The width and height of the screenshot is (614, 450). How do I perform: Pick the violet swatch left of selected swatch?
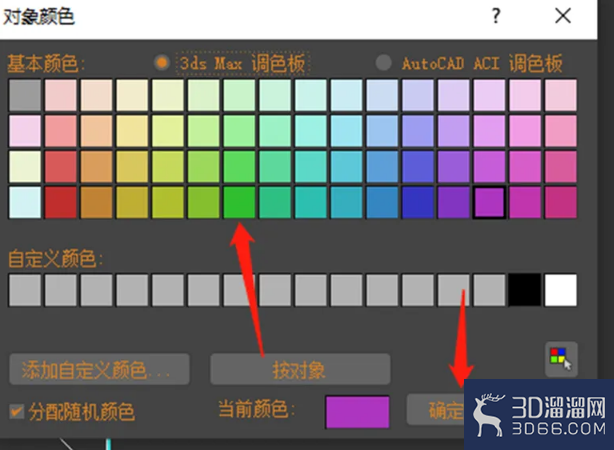tap(453, 202)
